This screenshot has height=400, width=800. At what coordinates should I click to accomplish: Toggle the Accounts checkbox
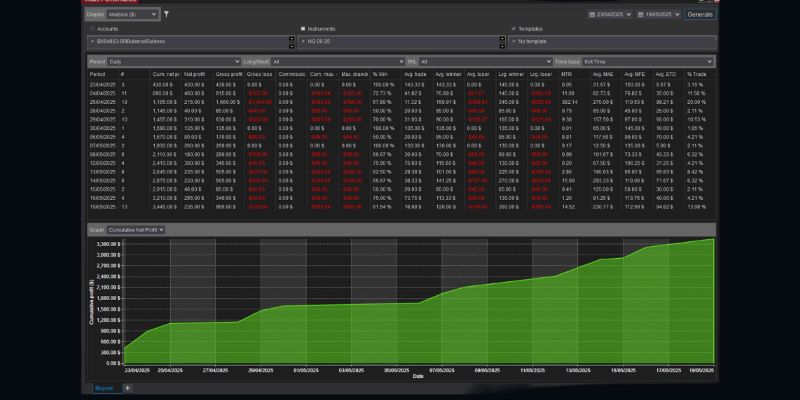click(92, 29)
